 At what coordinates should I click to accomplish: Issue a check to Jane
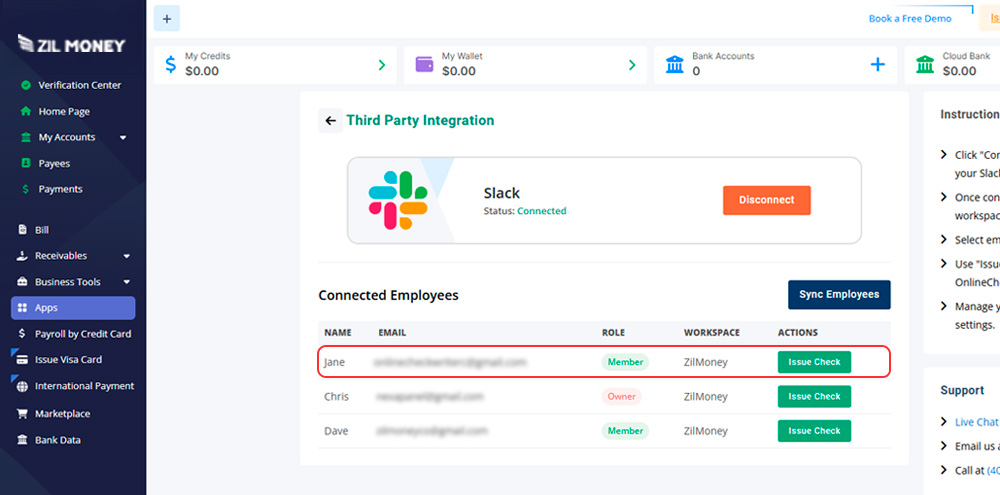click(x=814, y=362)
